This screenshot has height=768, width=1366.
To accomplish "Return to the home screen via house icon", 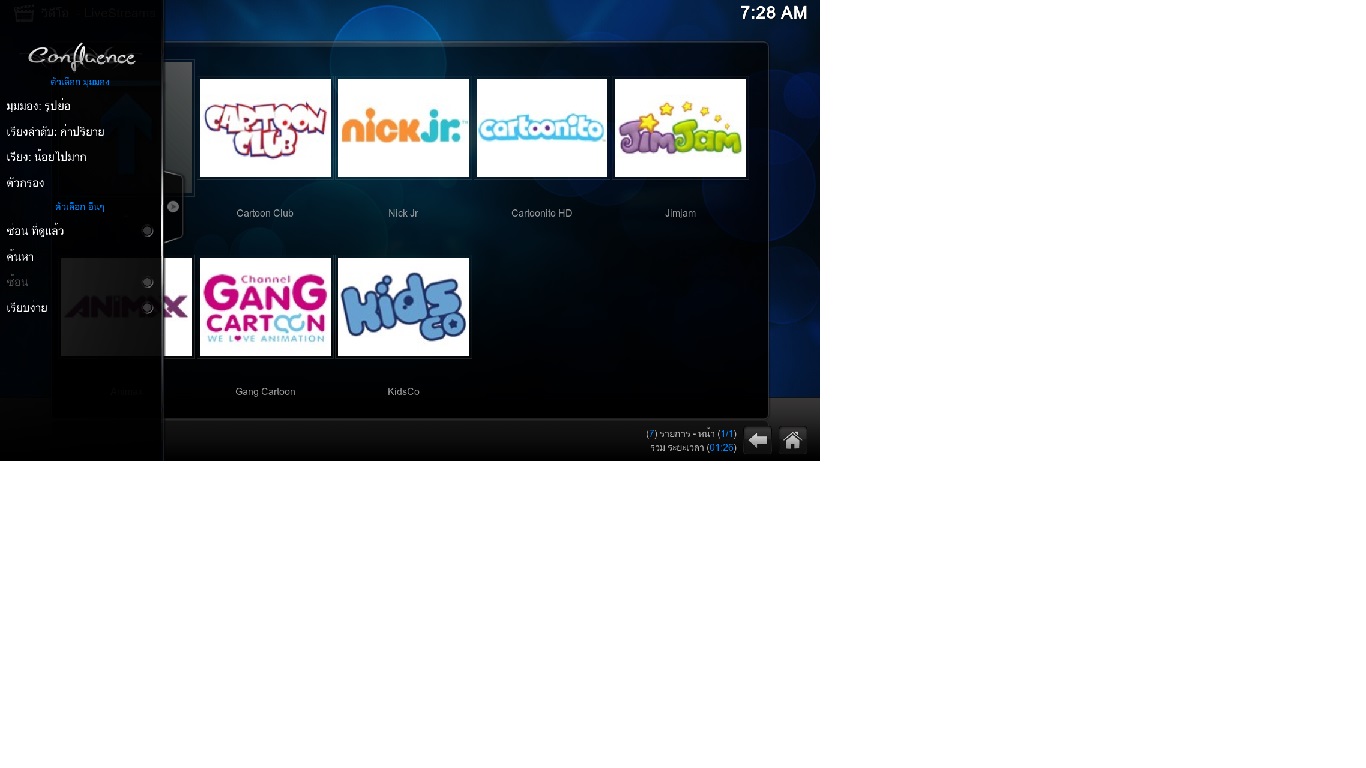I will pos(793,440).
